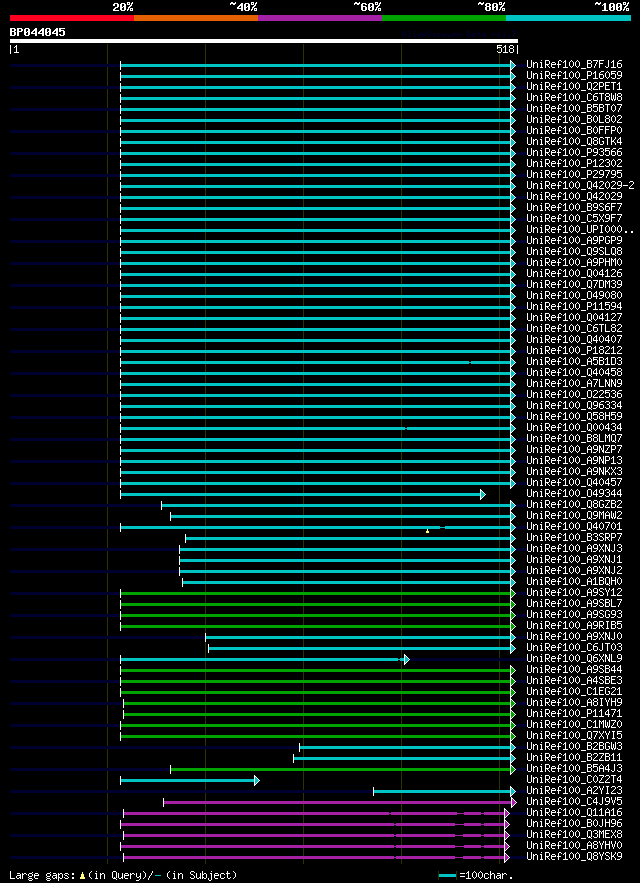640x883 pixels.
Task: Select label UniRef100_P93566
Action: [574, 153]
